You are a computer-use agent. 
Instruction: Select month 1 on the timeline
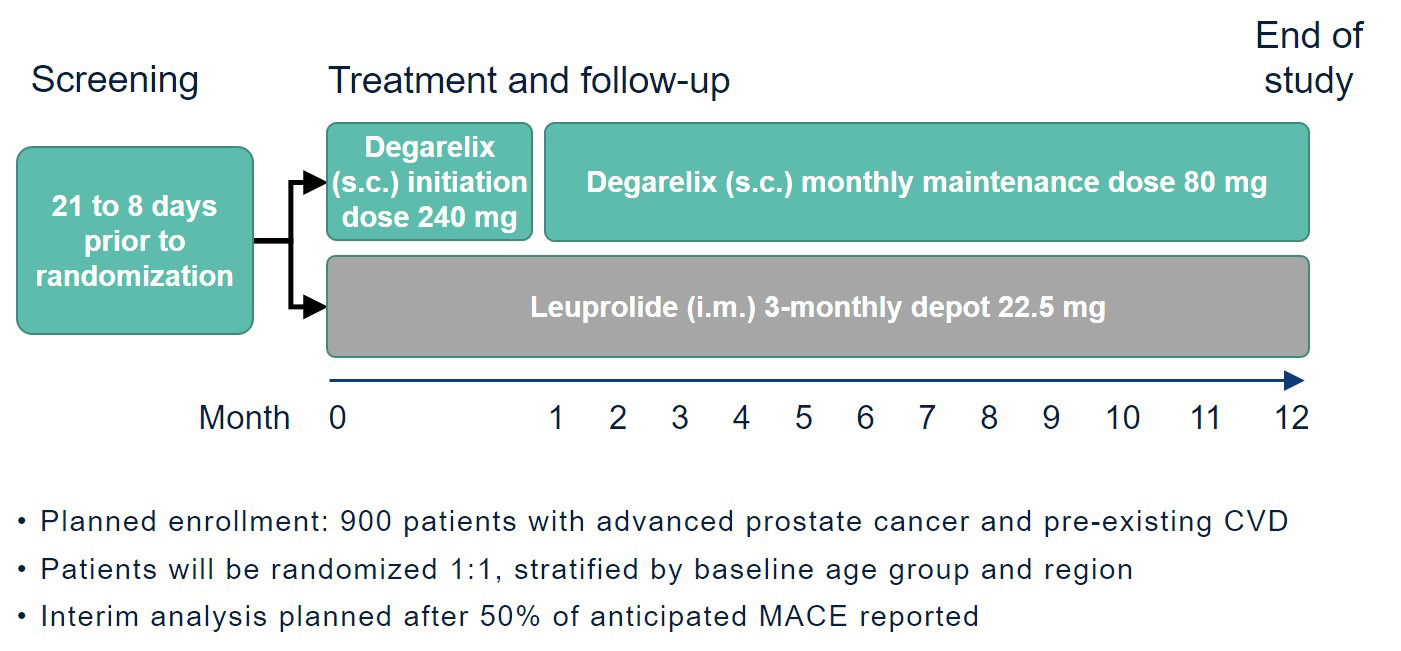coord(556,417)
